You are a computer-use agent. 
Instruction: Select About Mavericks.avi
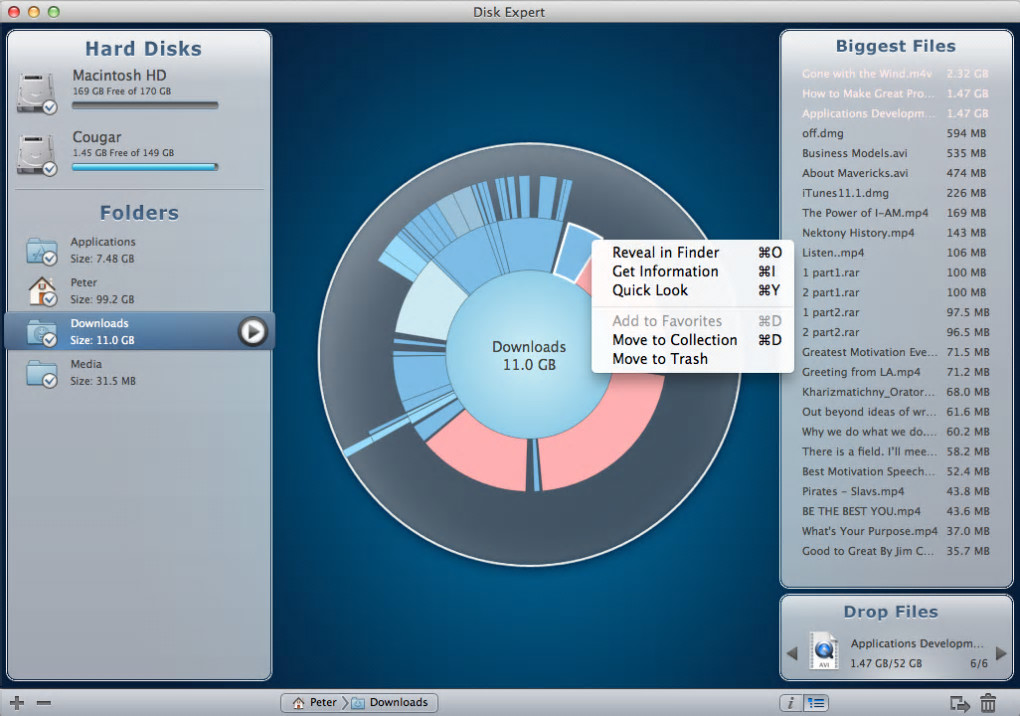(895, 173)
